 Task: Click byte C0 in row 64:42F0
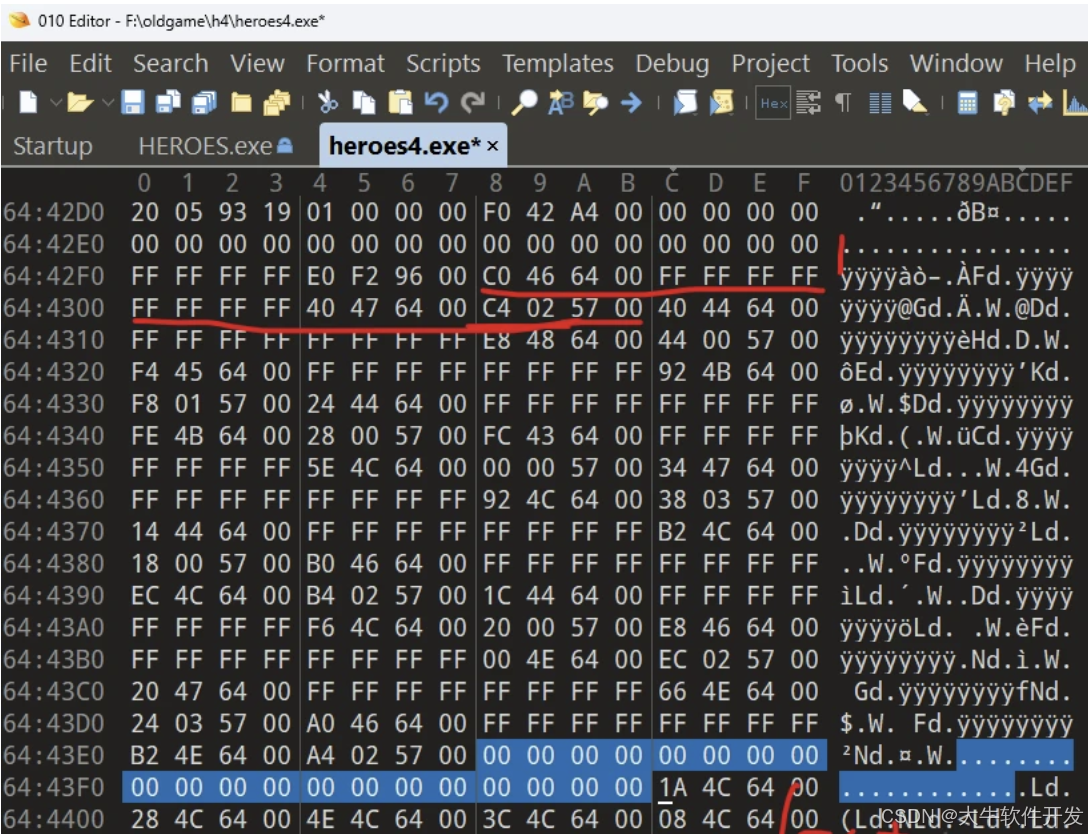[x=496, y=276]
